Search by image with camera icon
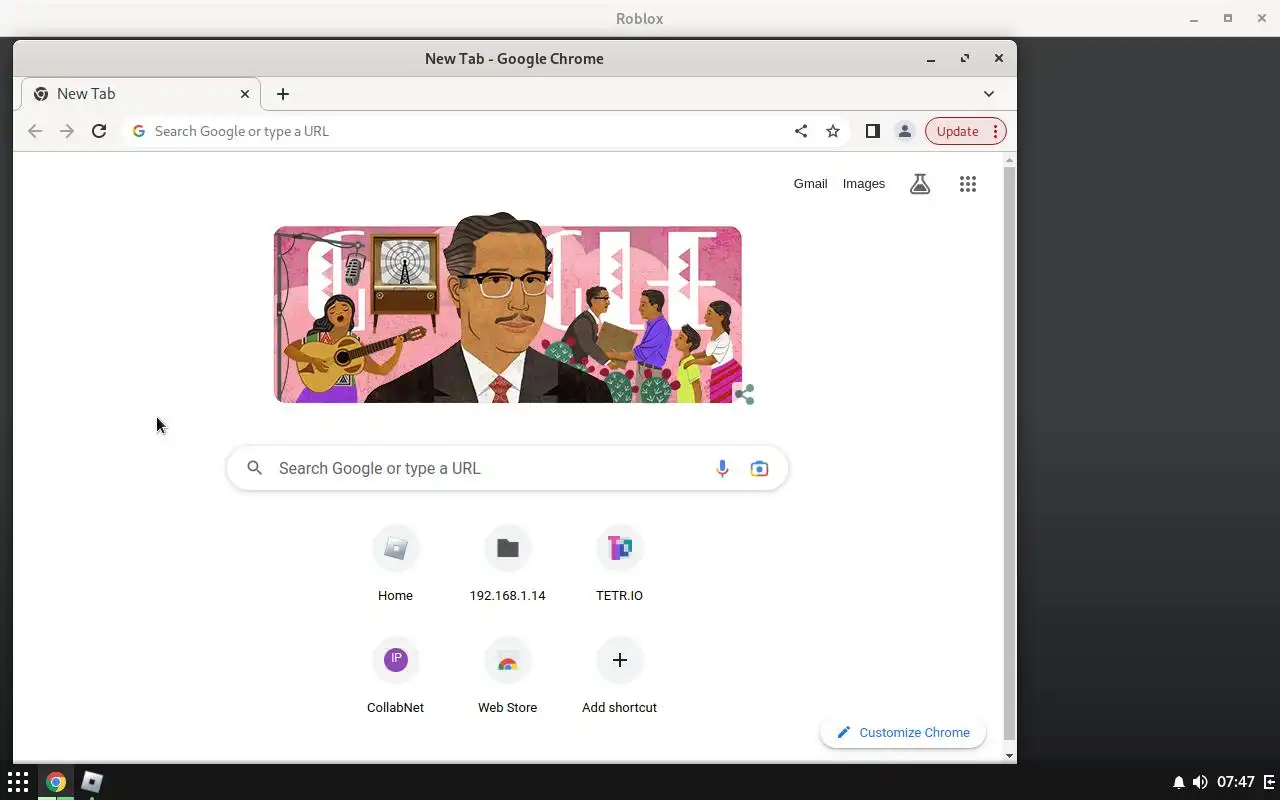The image size is (1280, 800). (759, 468)
